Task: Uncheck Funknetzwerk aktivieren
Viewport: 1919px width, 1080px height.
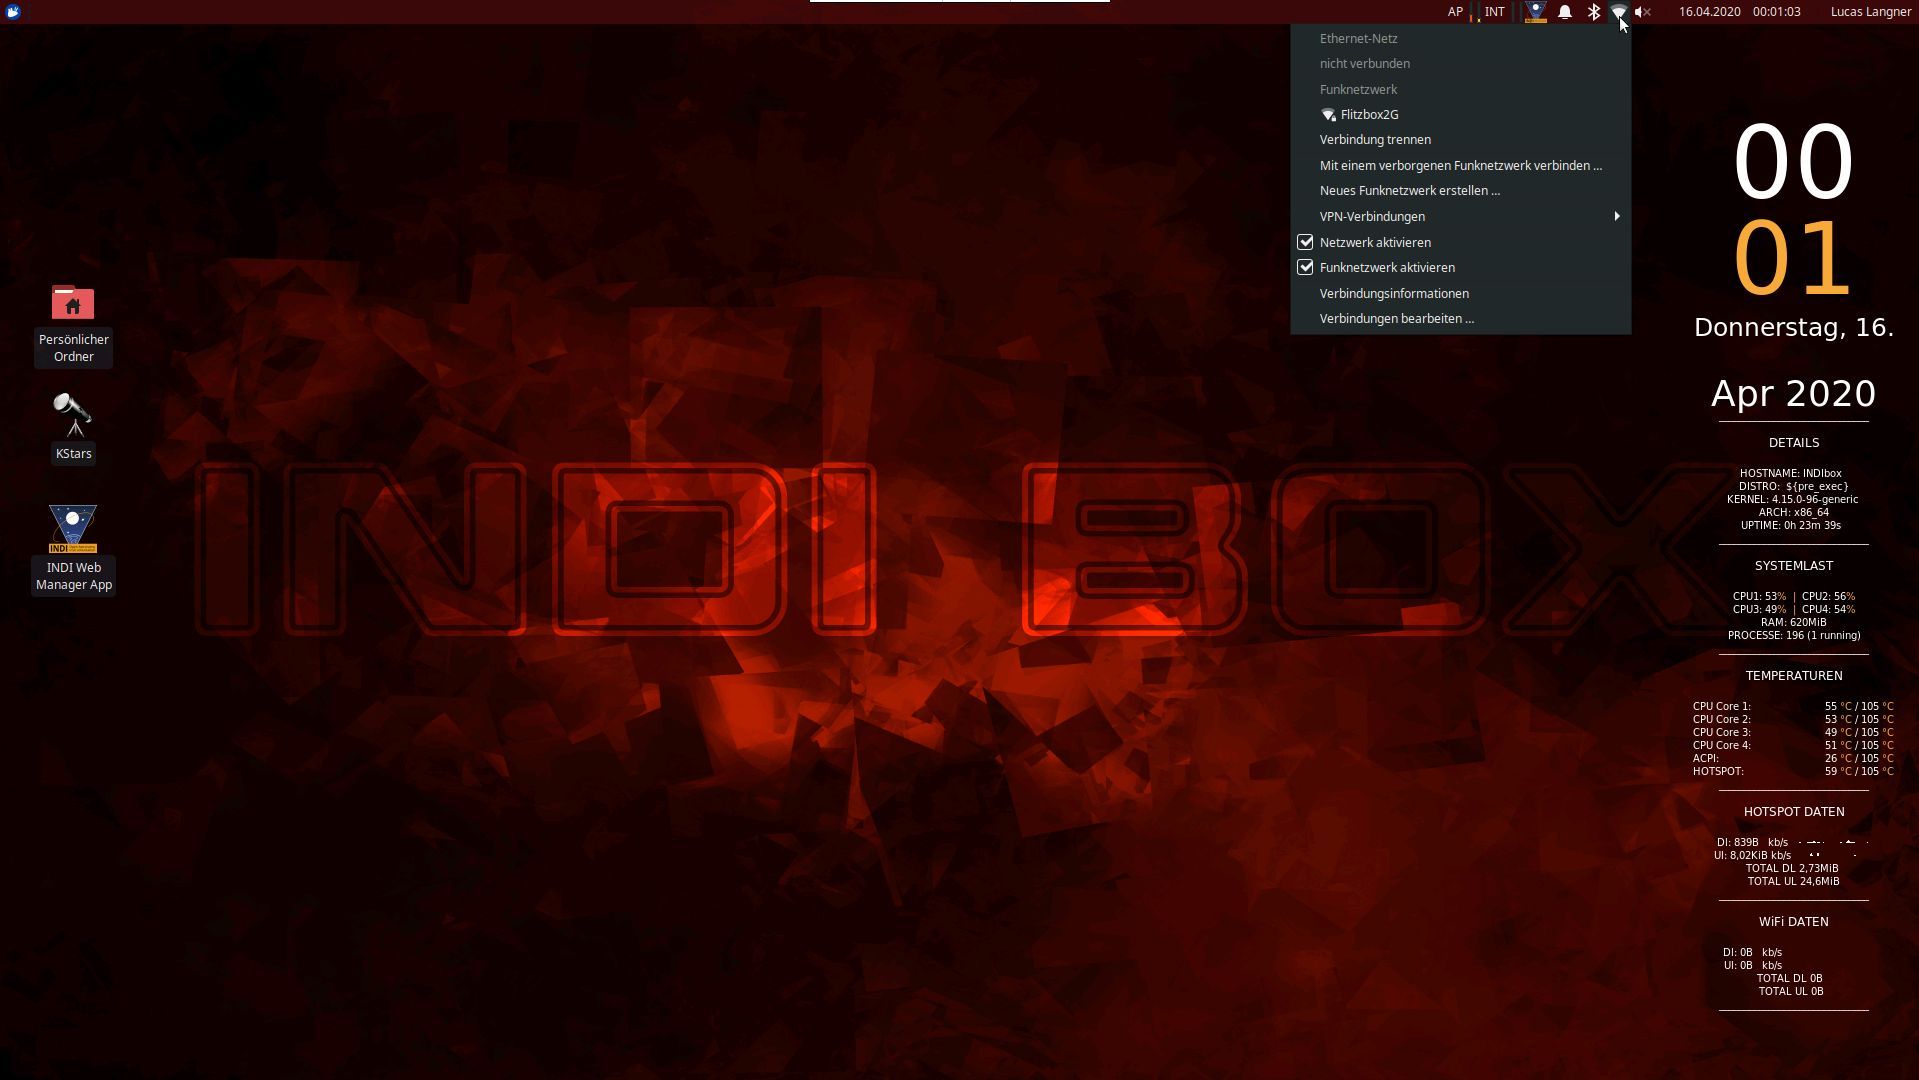Action: click(x=1386, y=267)
